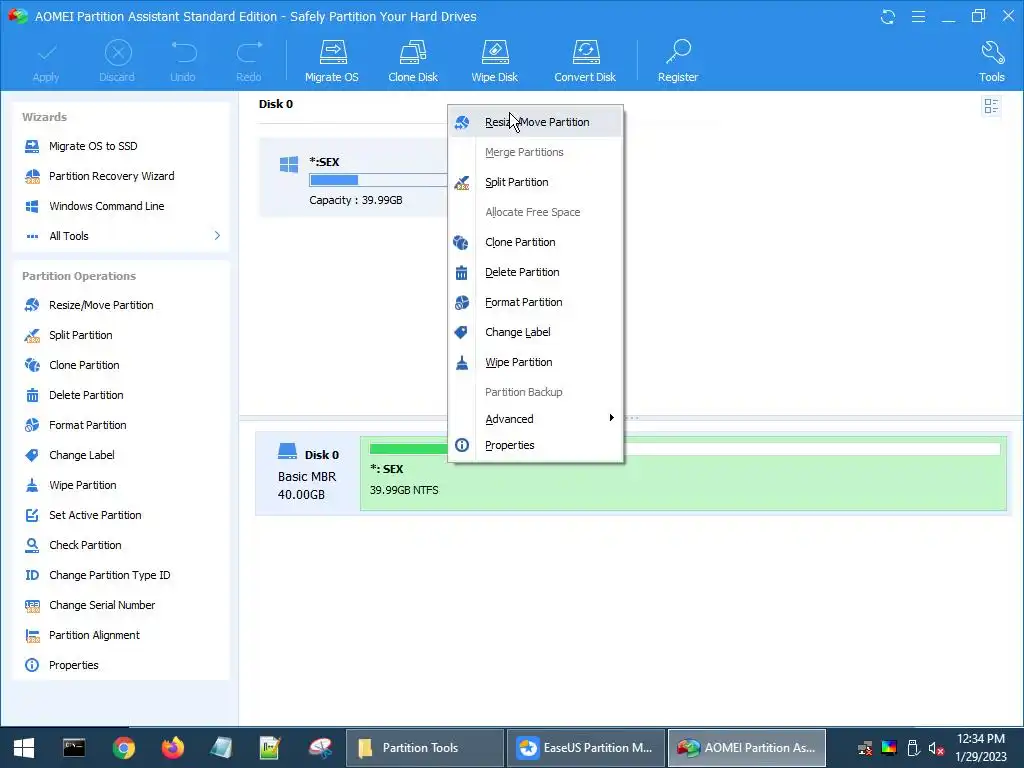This screenshot has width=1024, height=768.
Task: Launch Chrome from the taskbar
Action: 123,748
